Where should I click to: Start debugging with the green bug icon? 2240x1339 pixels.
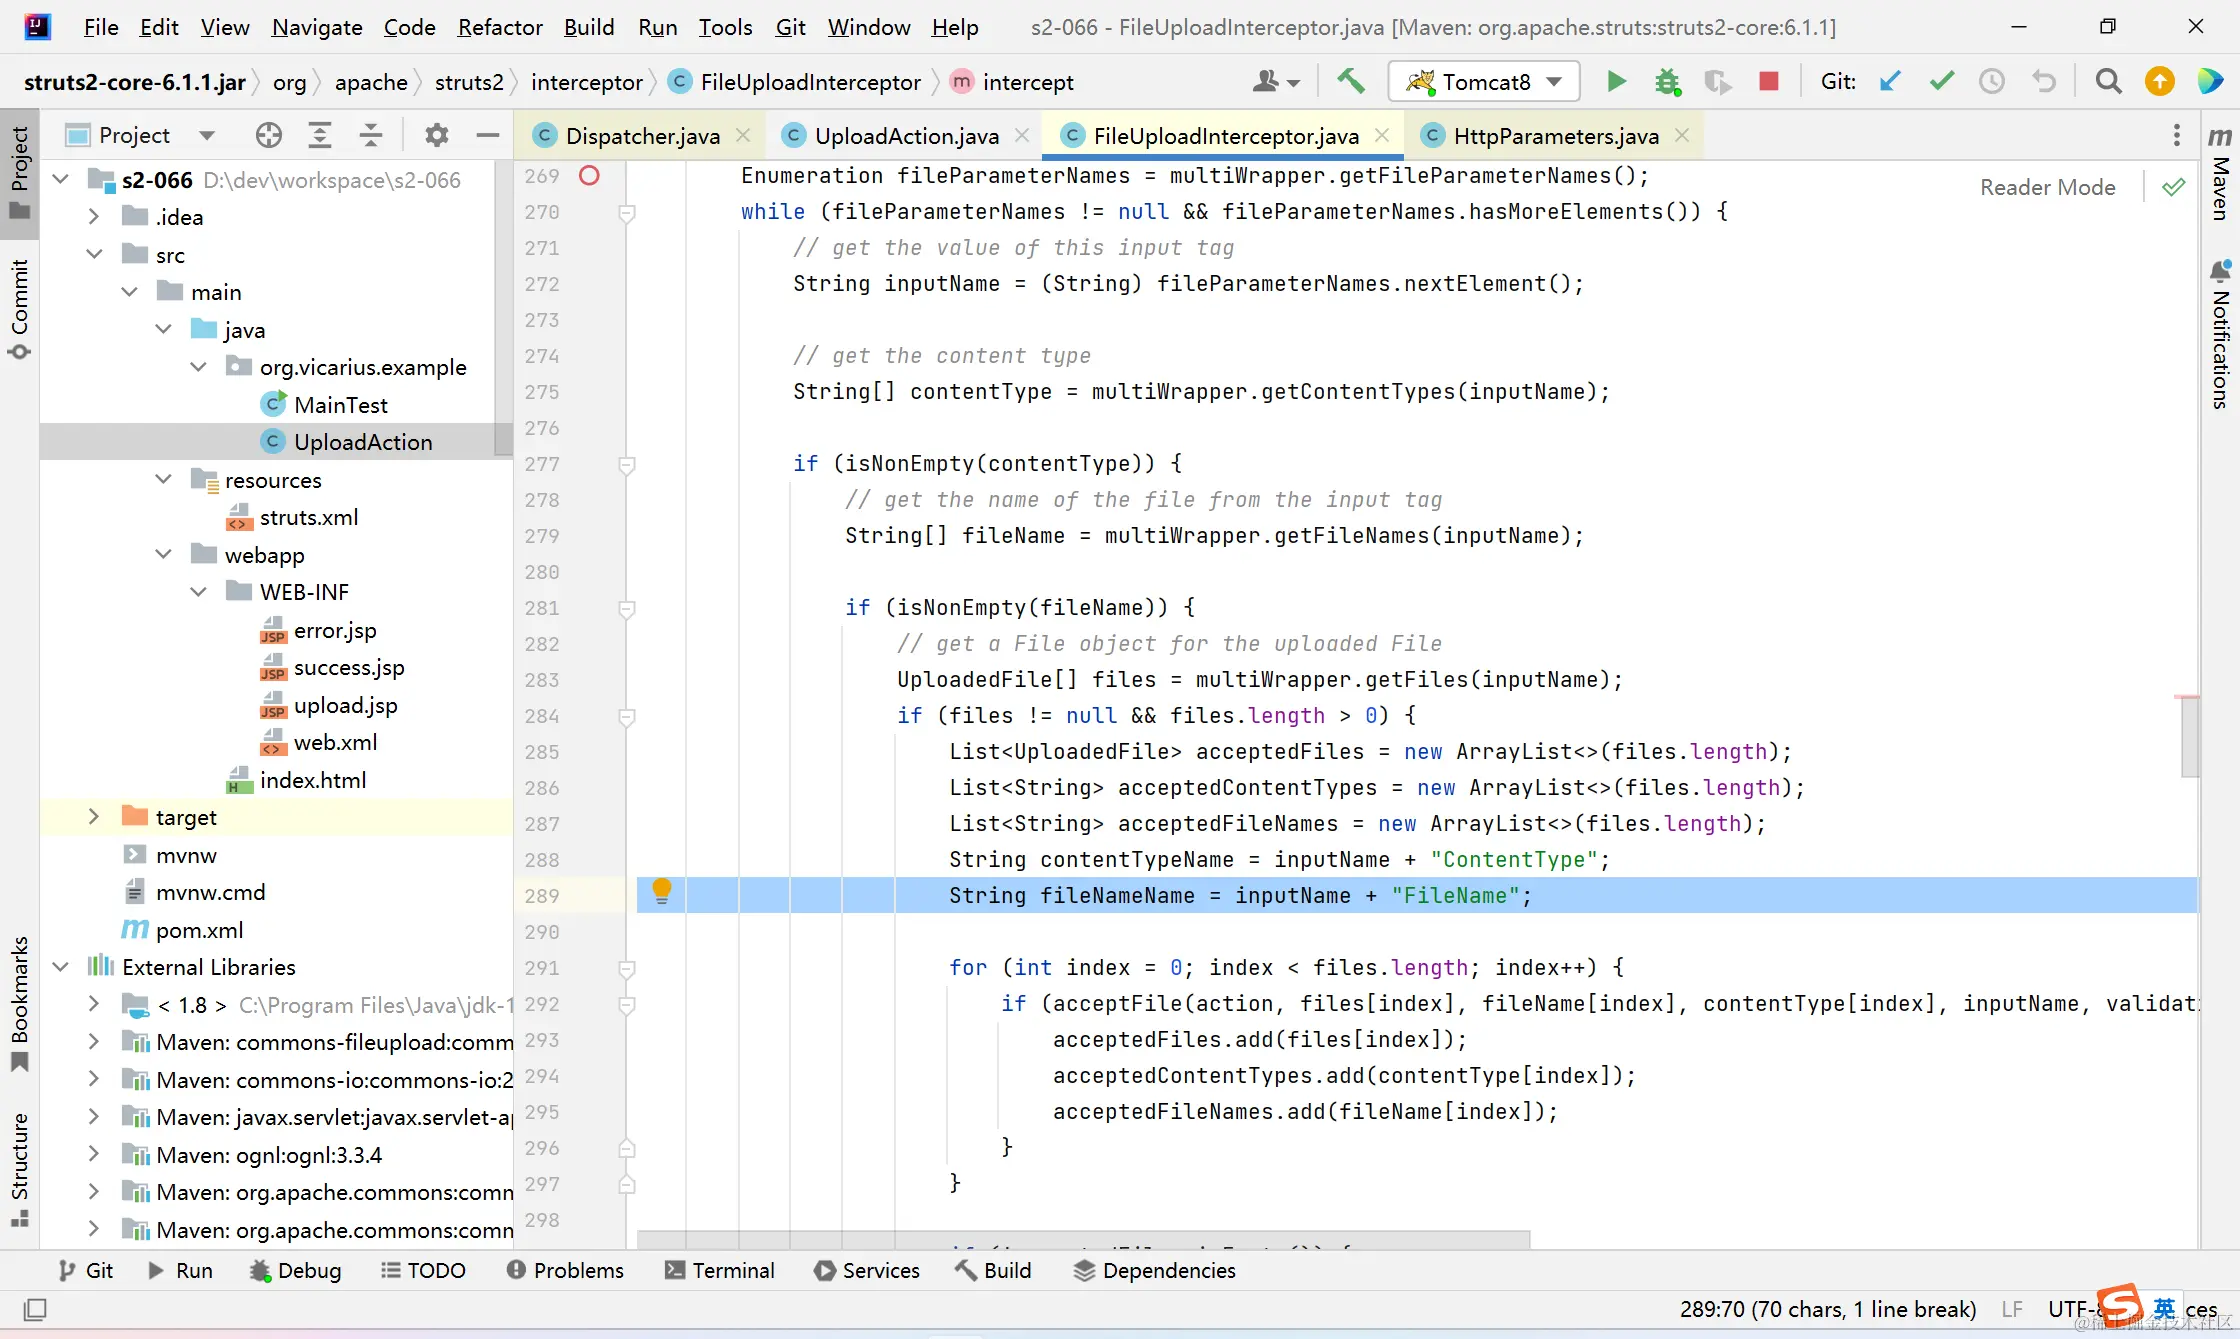[x=1667, y=81]
